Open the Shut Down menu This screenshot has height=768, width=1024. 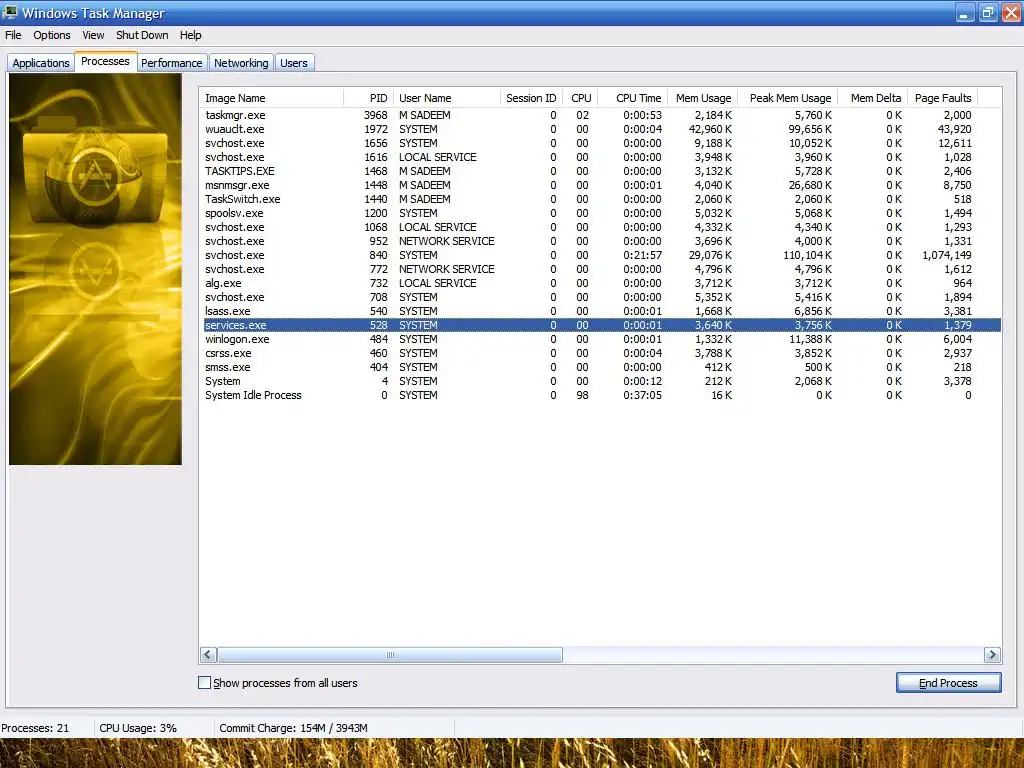click(x=142, y=35)
